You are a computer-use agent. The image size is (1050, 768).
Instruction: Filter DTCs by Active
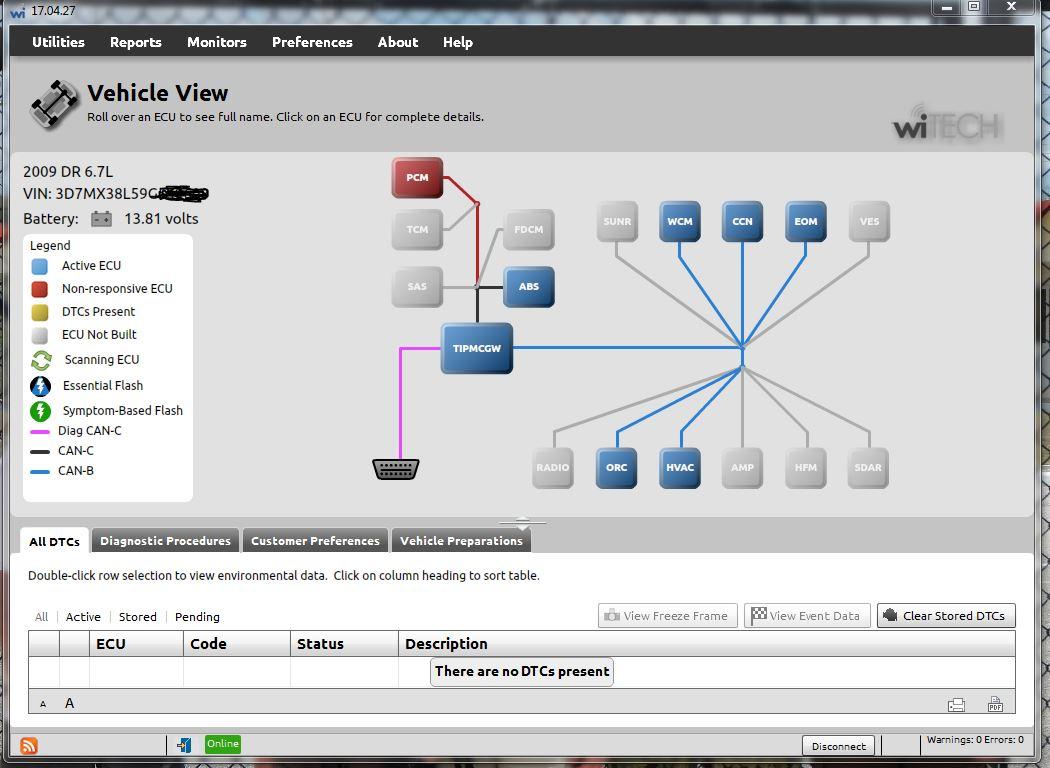point(83,617)
